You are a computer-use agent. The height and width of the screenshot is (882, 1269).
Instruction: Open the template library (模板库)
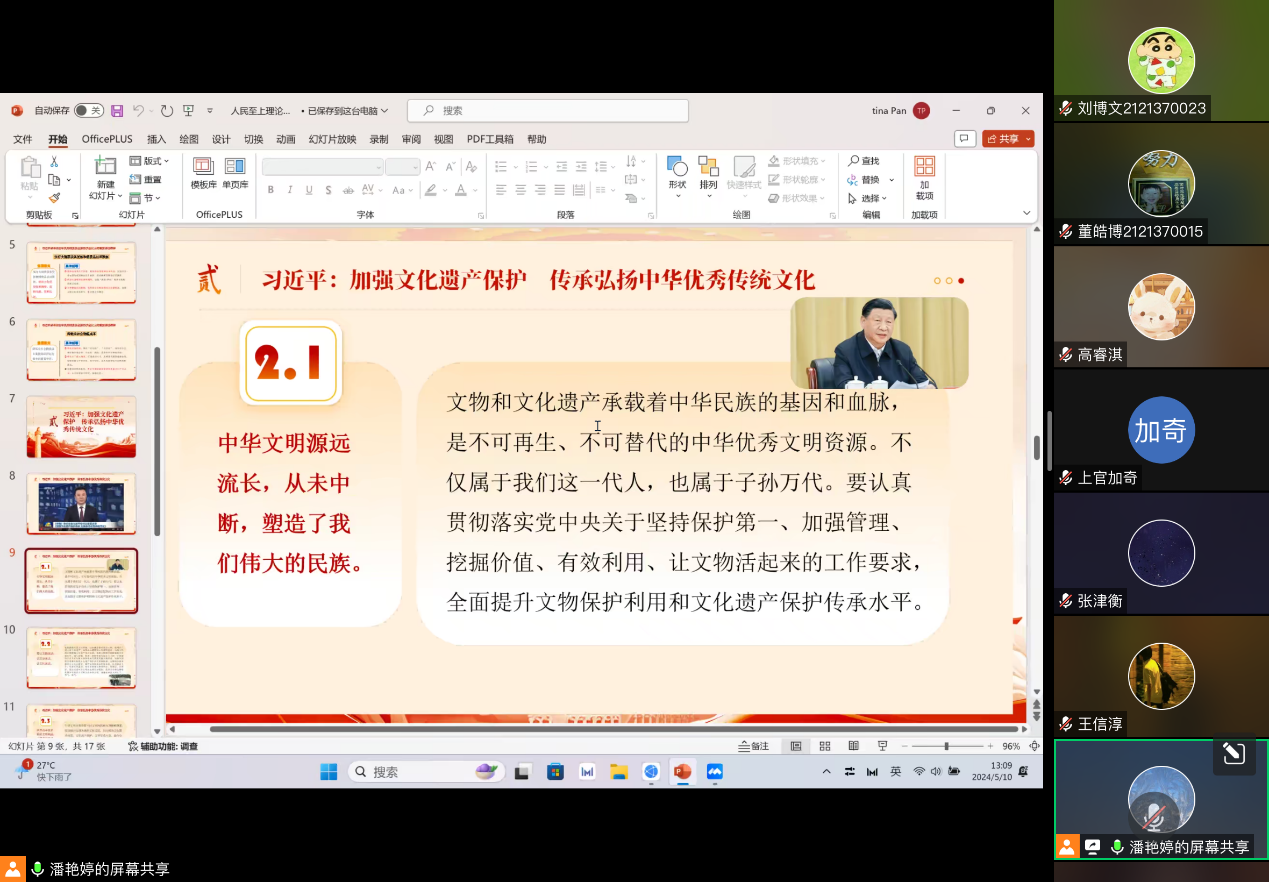point(204,172)
